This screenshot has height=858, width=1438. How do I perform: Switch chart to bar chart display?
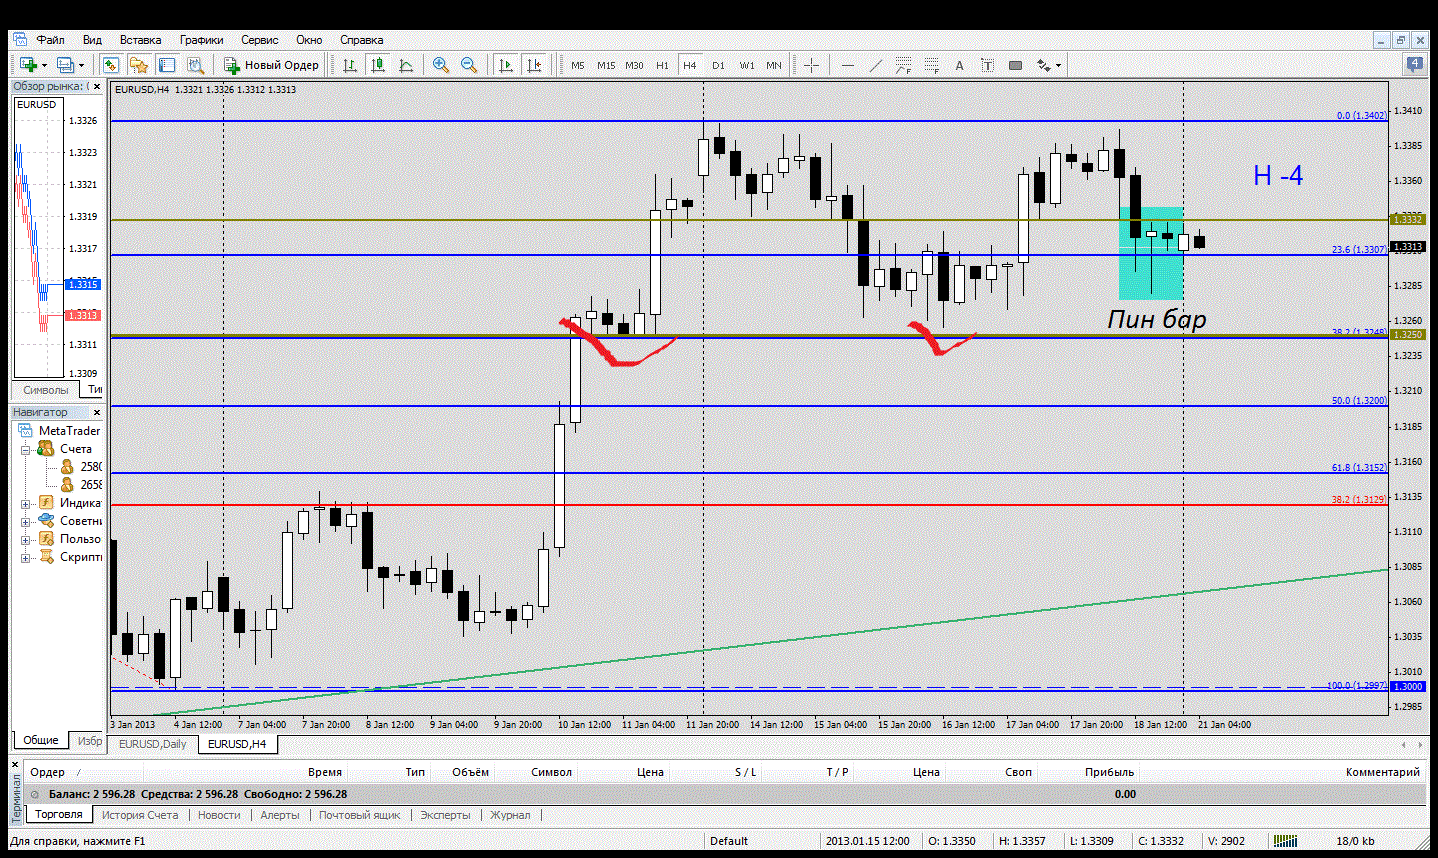pos(350,65)
